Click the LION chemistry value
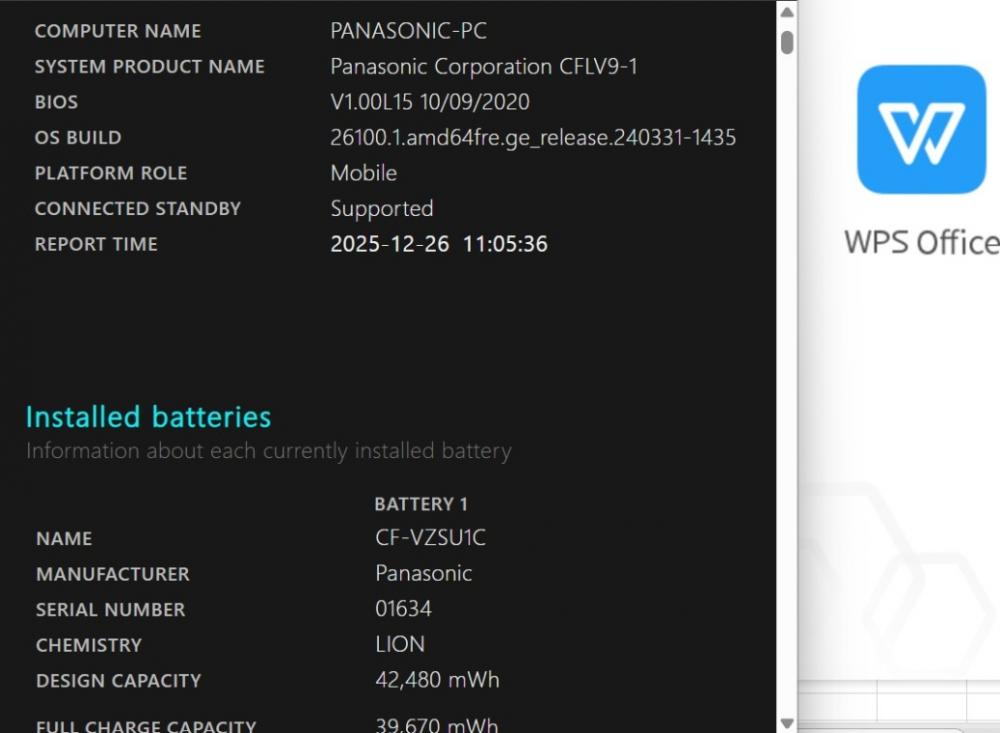This screenshot has height=733, width=1000. (400, 644)
